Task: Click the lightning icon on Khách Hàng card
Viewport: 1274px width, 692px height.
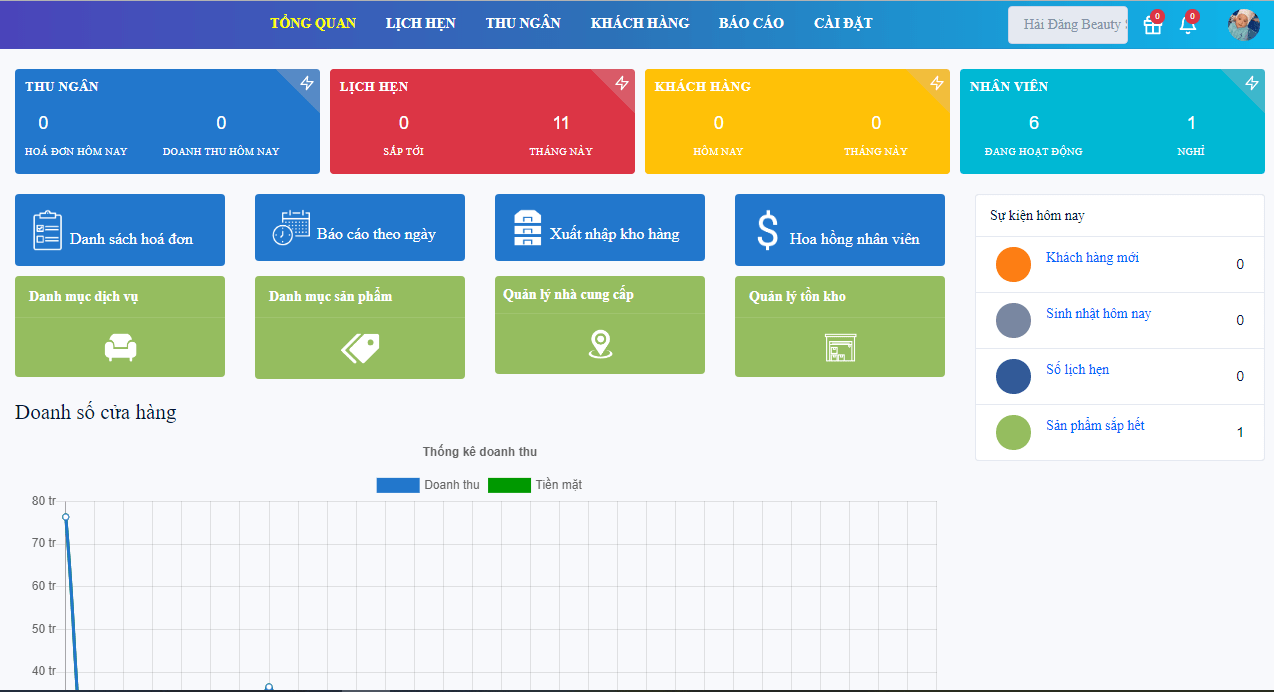Action: click(x=937, y=83)
